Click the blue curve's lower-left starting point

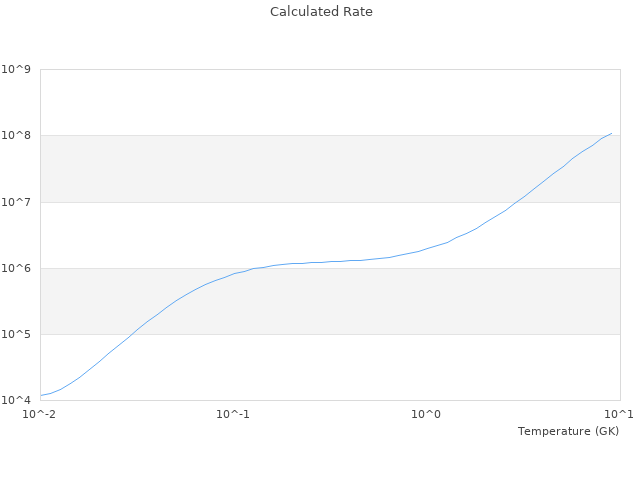(x=41, y=395)
